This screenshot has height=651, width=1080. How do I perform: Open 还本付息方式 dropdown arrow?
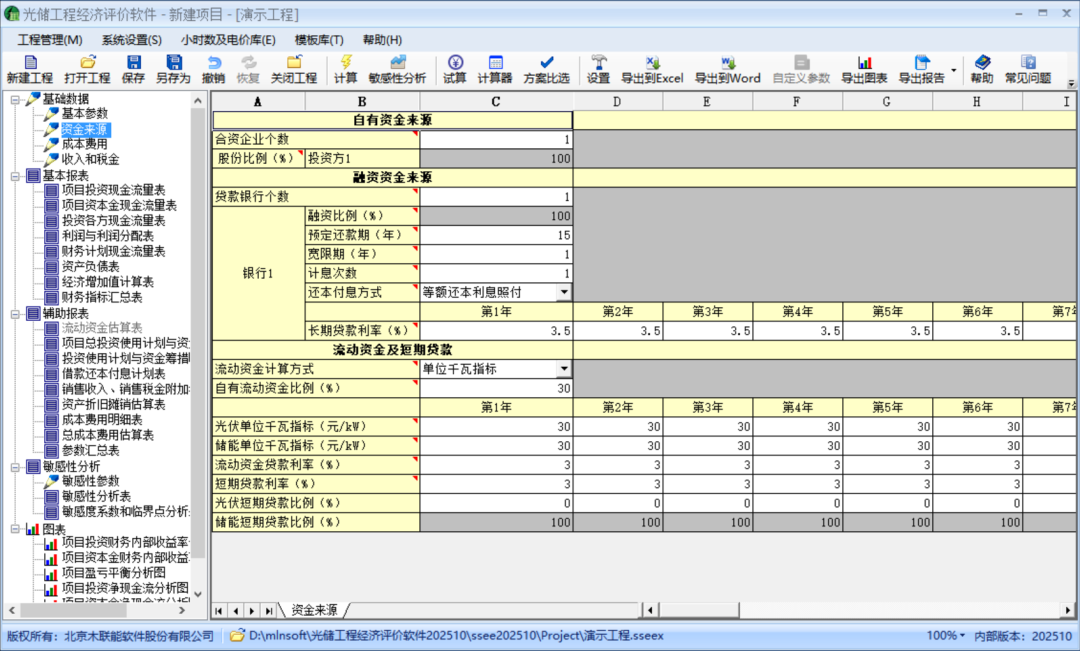(563, 293)
